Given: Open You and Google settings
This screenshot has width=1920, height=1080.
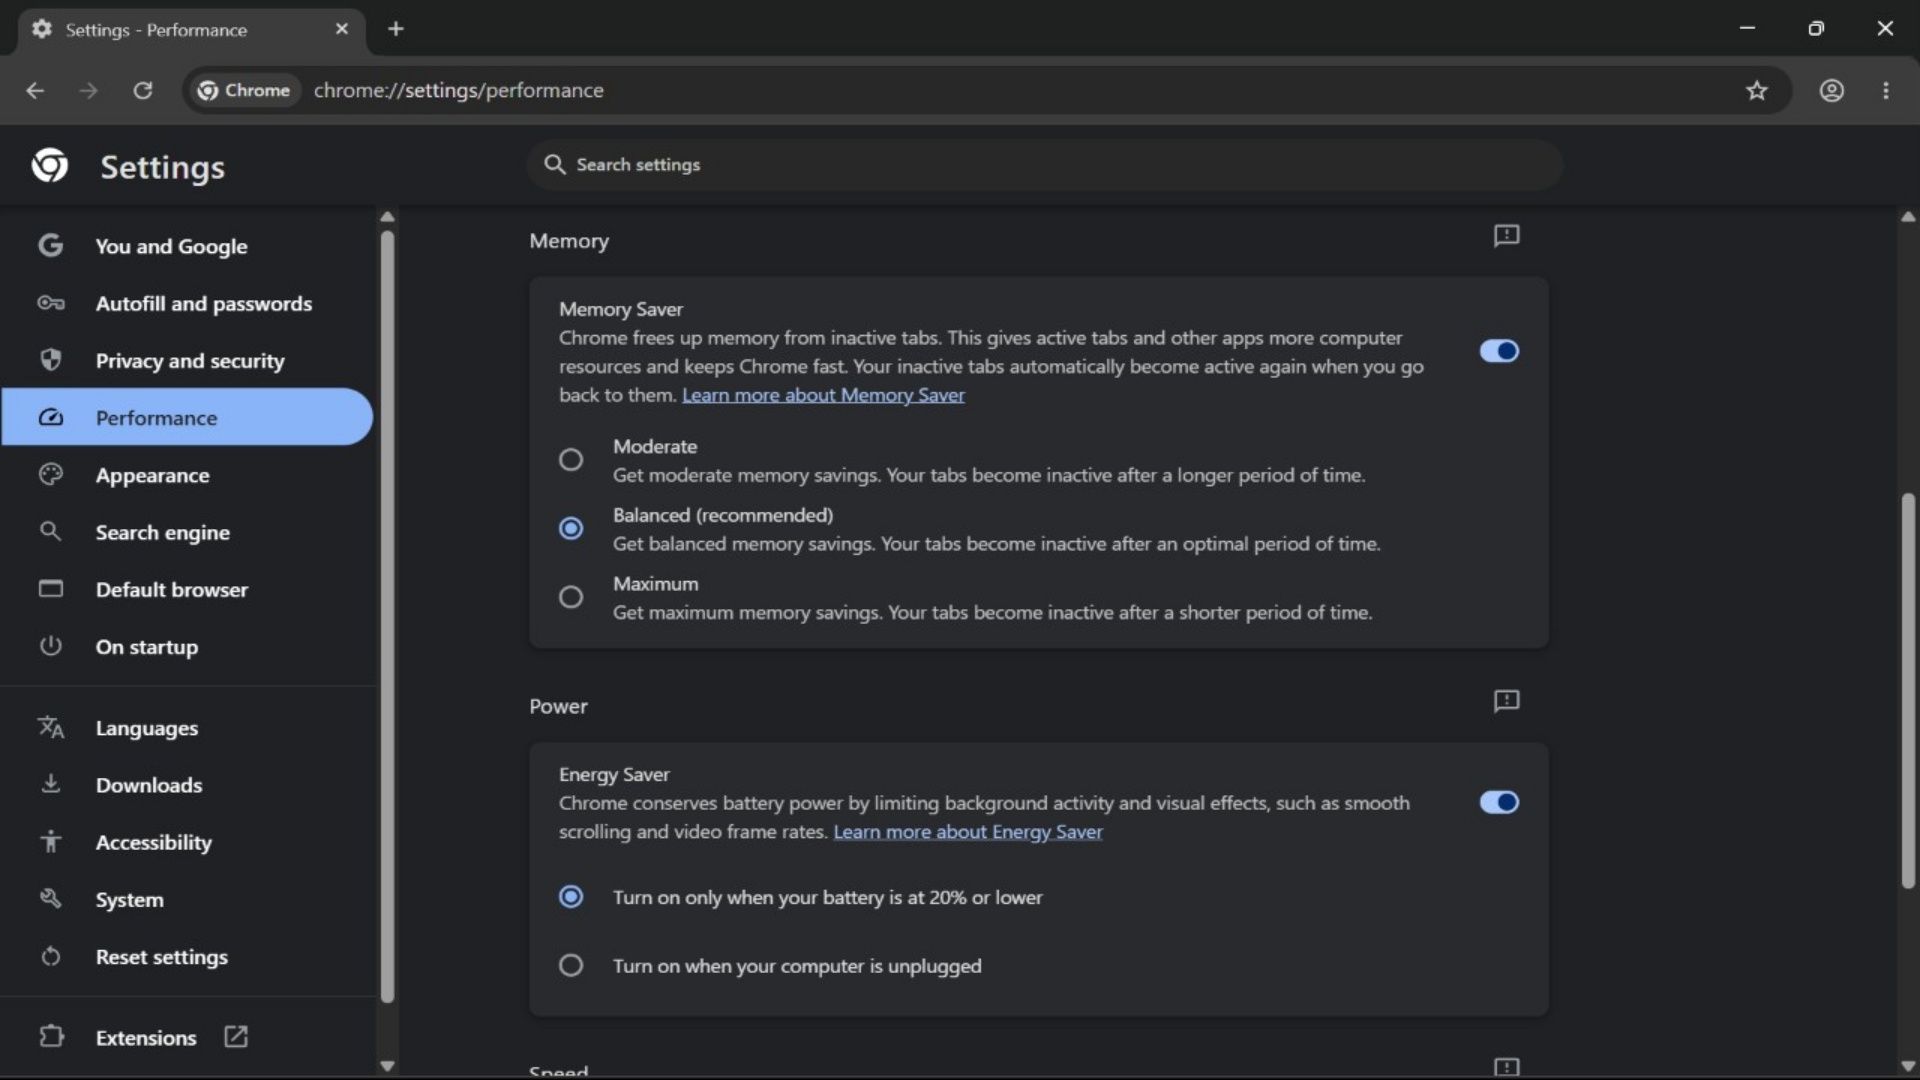Looking at the screenshot, I should 187,246.
